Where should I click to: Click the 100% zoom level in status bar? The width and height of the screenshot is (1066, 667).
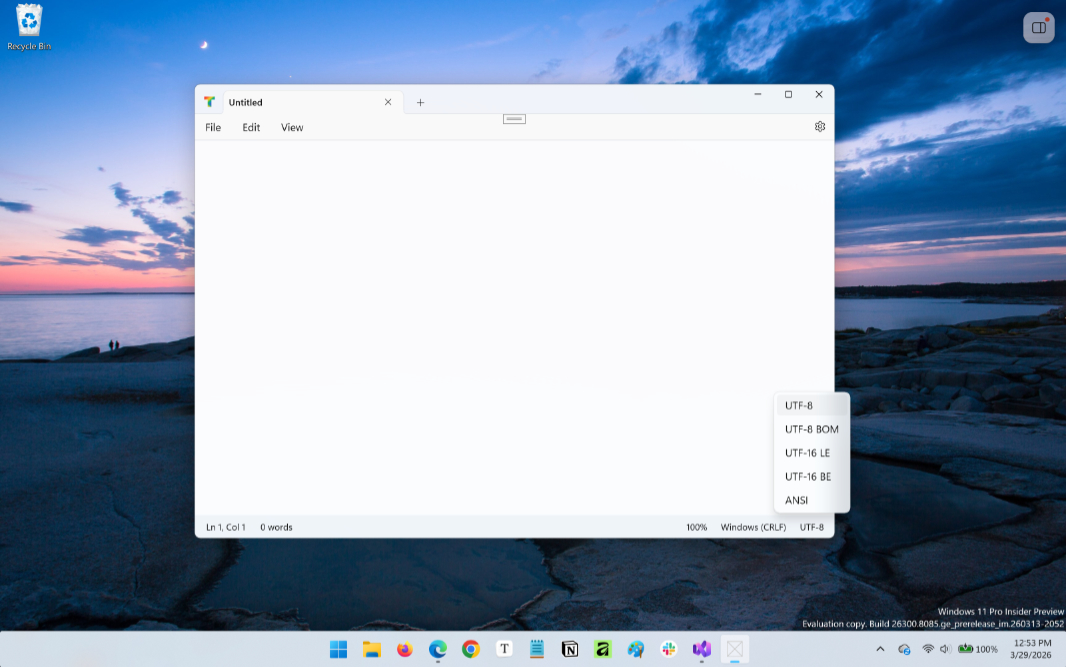[x=696, y=527]
